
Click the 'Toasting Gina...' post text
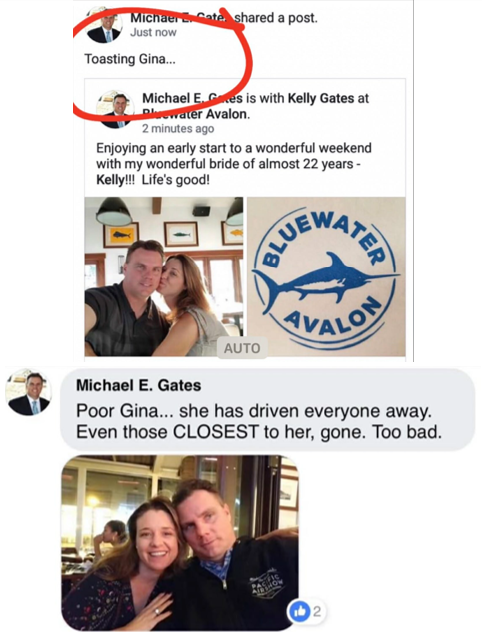click(x=130, y=59)
